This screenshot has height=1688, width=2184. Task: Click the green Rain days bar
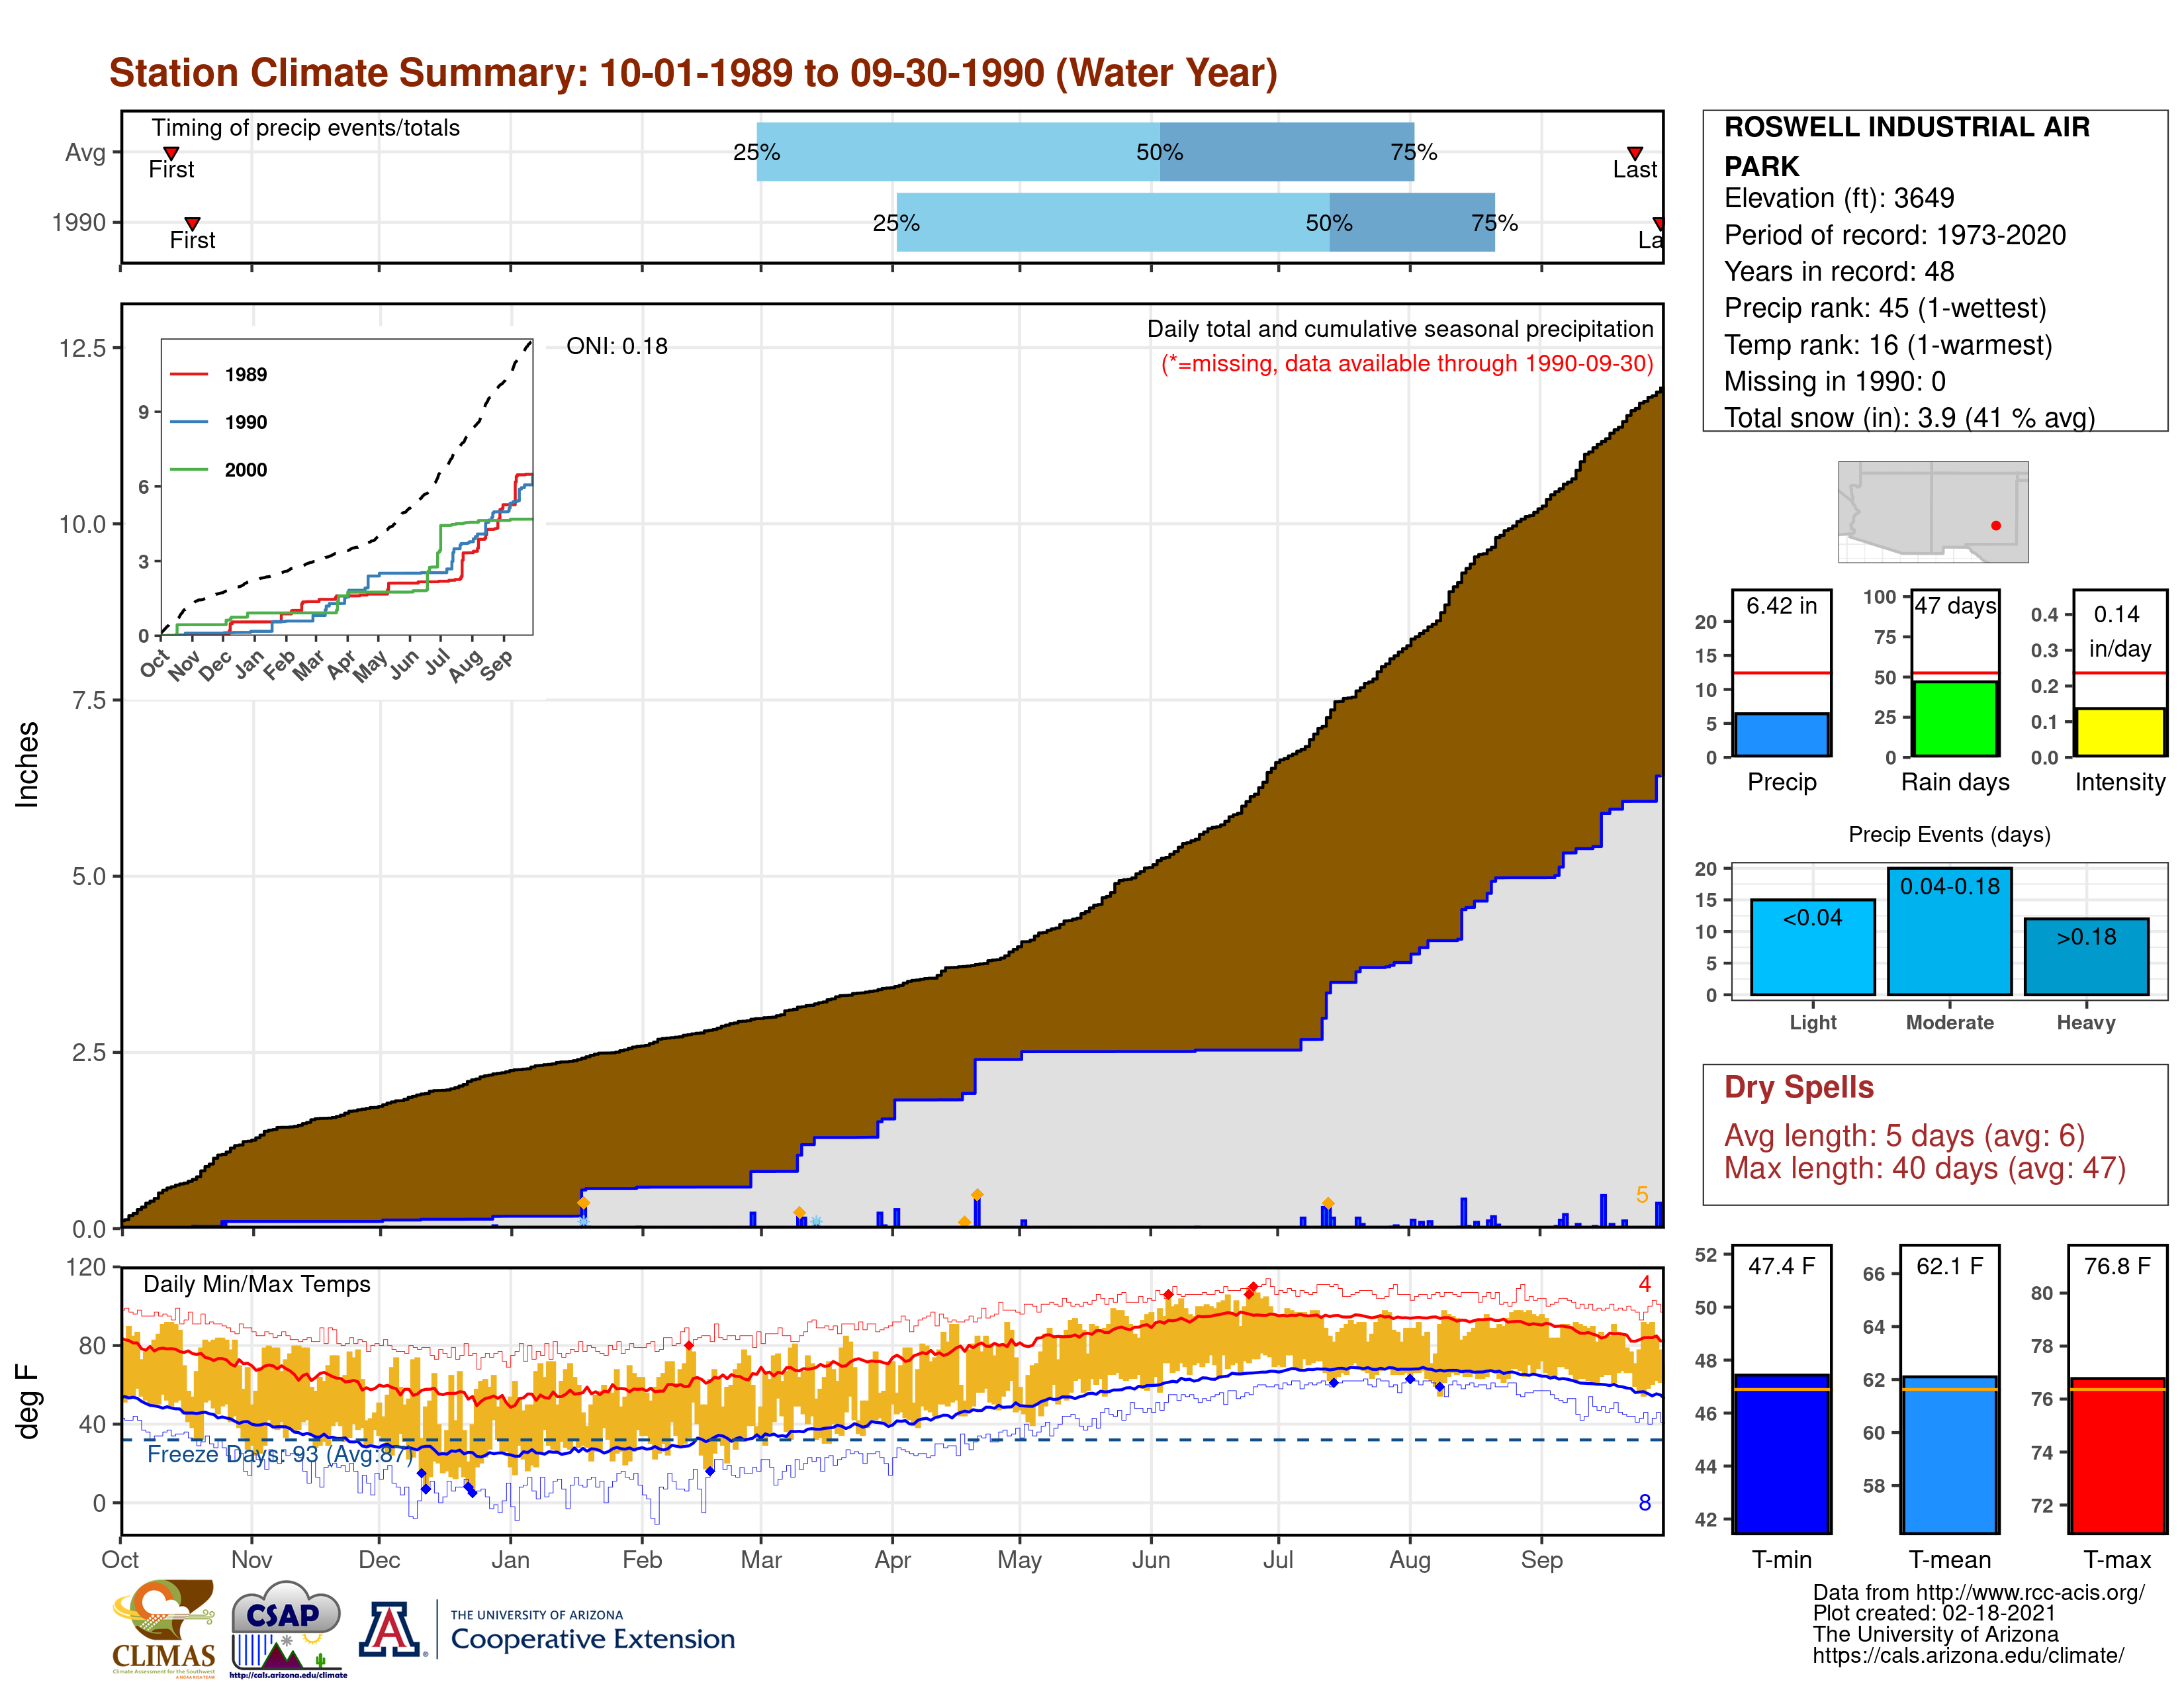(x=1955, y=719)
